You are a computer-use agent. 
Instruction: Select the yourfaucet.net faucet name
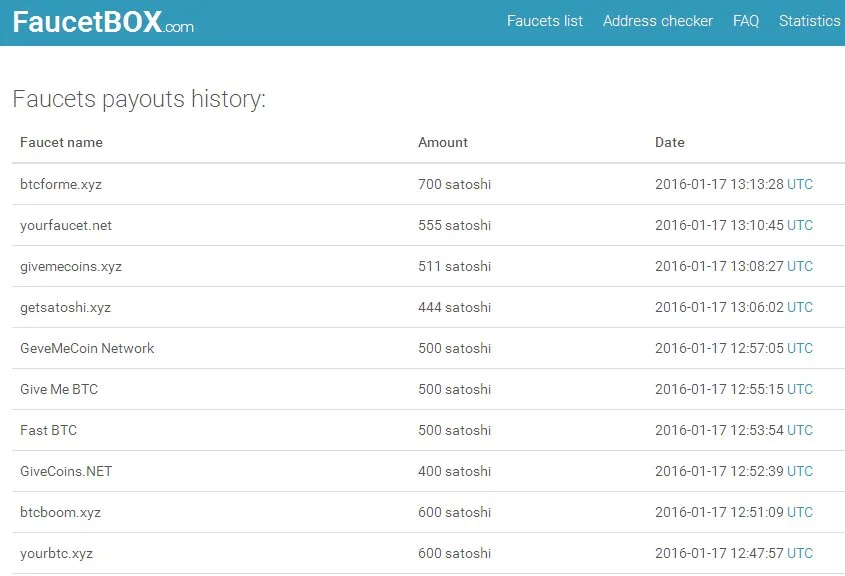[66, 225]
